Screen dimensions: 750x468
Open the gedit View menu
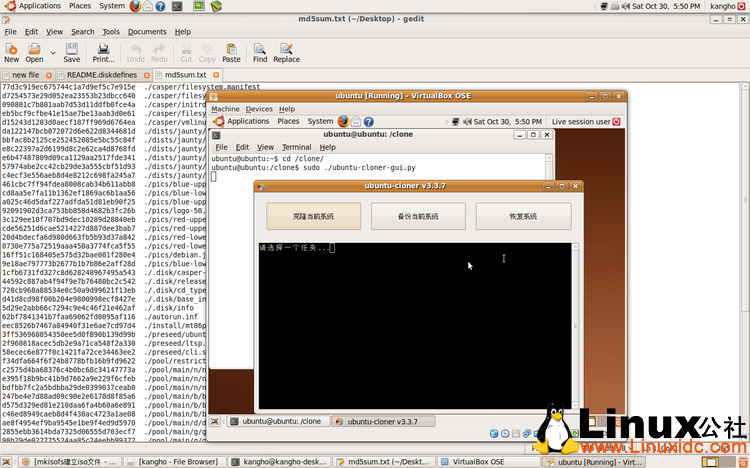(x=55, y=32)
